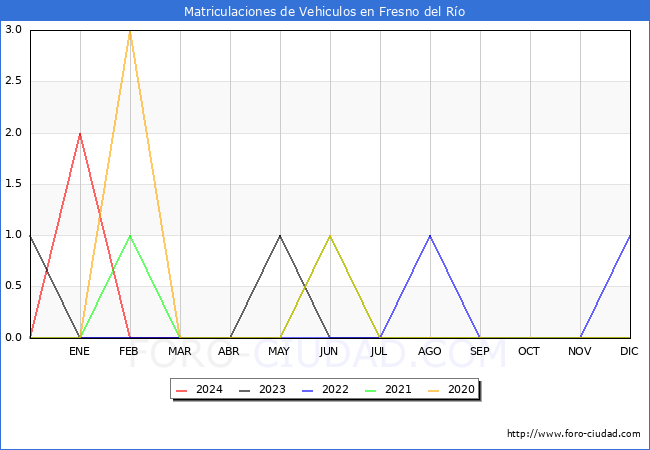This screenshot has width=650, height=450.
Task: Click the blue 2022 peak at AGO
Action: click(430, 236)
